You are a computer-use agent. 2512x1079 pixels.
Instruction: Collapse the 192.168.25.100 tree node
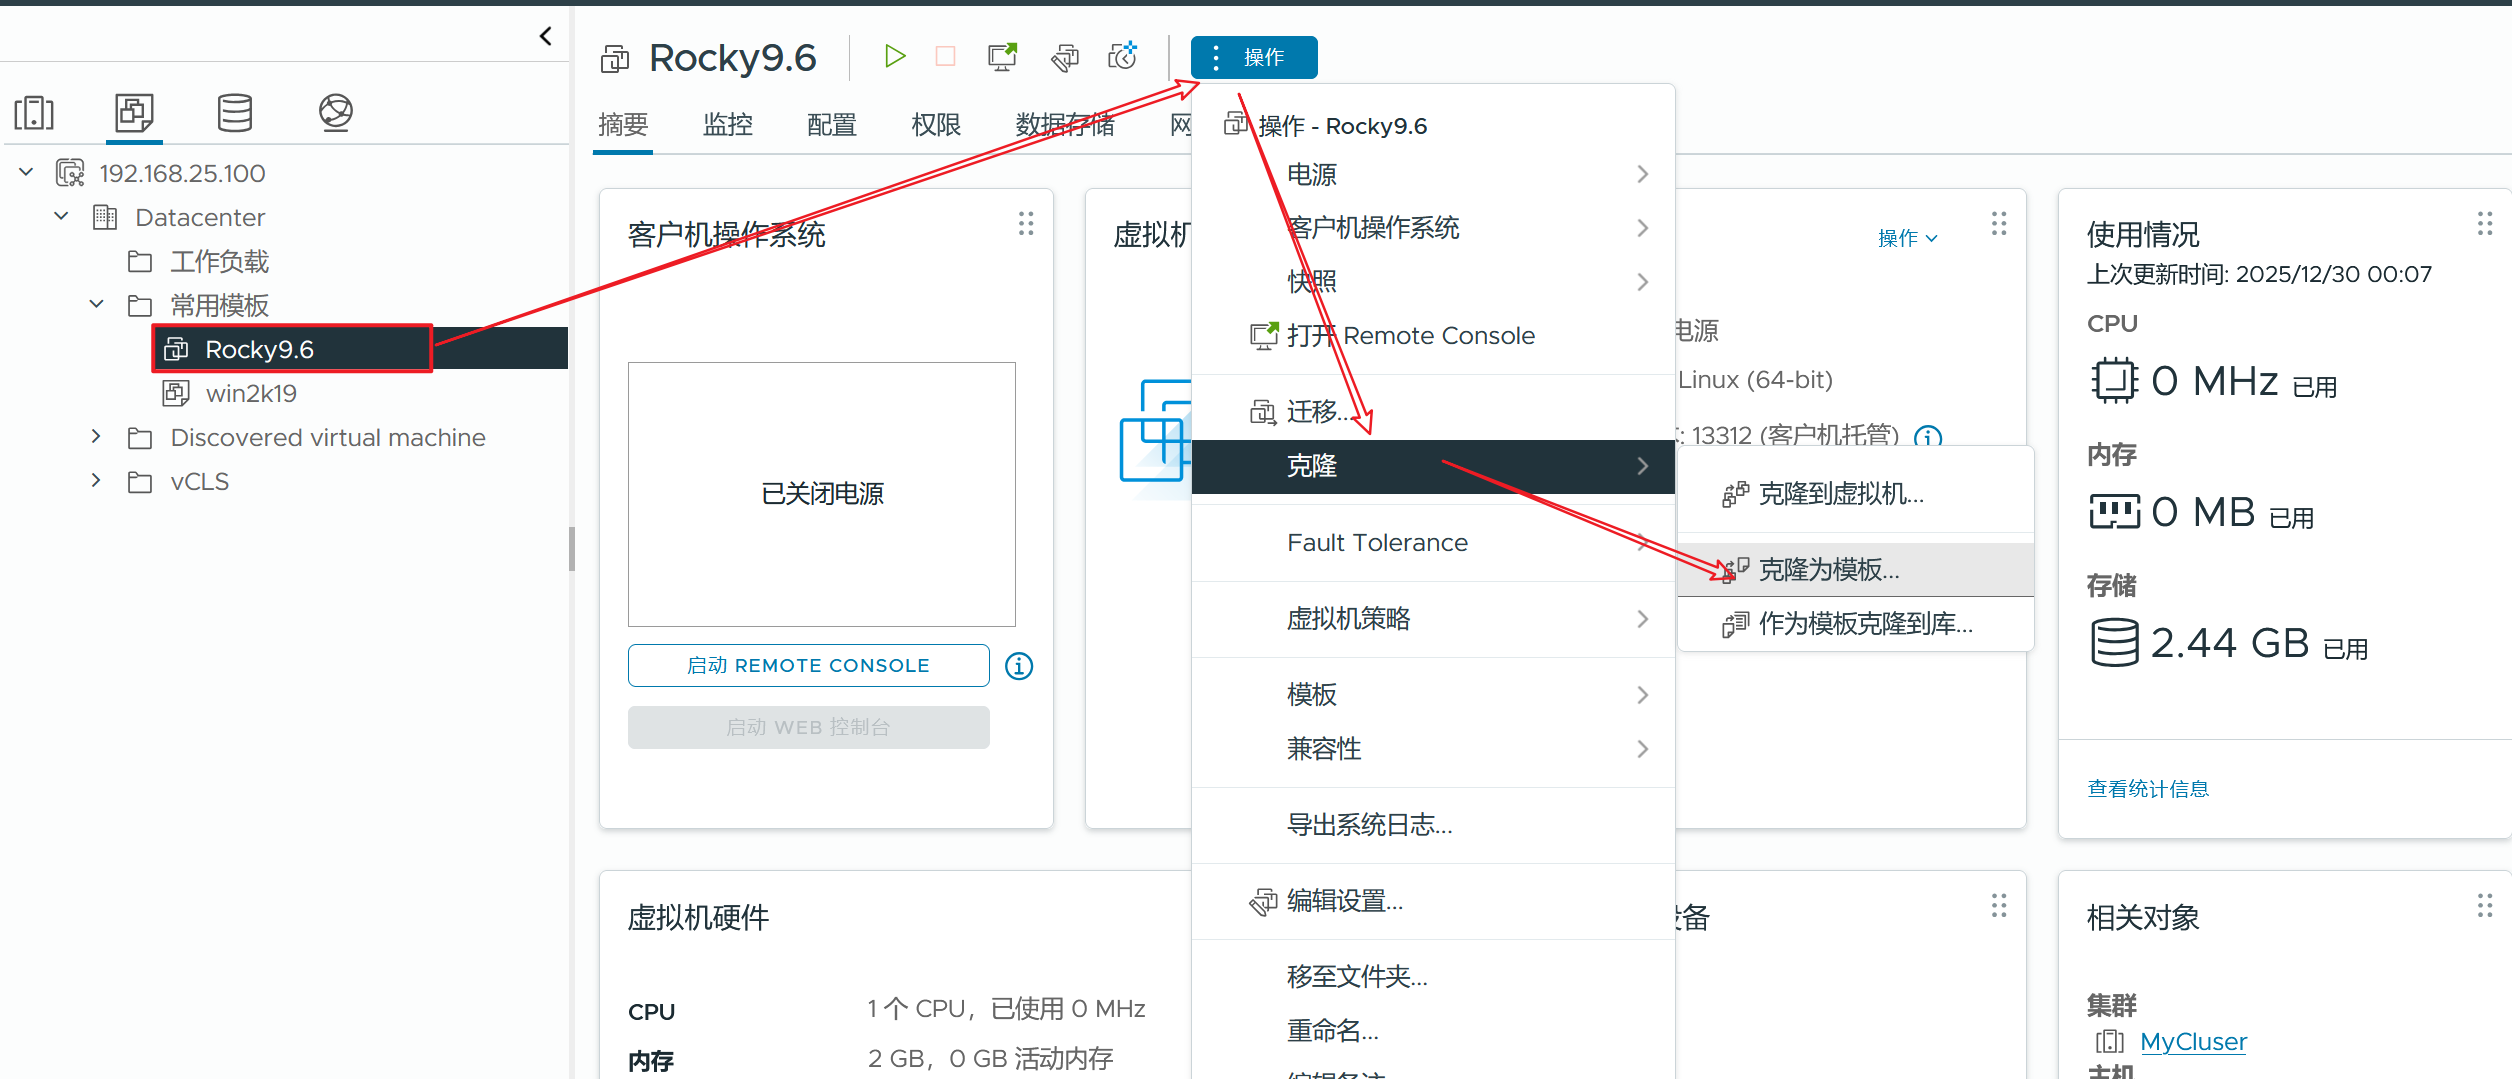(27, 172)
